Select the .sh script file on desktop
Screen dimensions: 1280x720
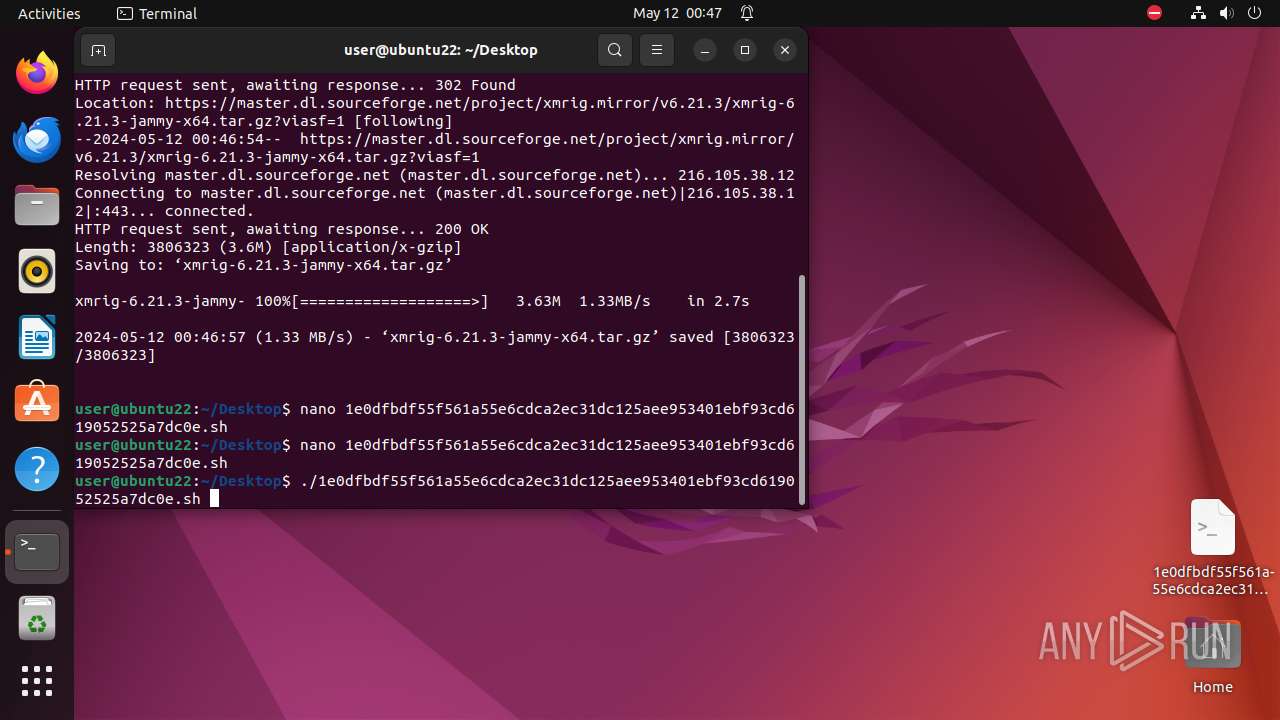click(x=1213, y=546)
